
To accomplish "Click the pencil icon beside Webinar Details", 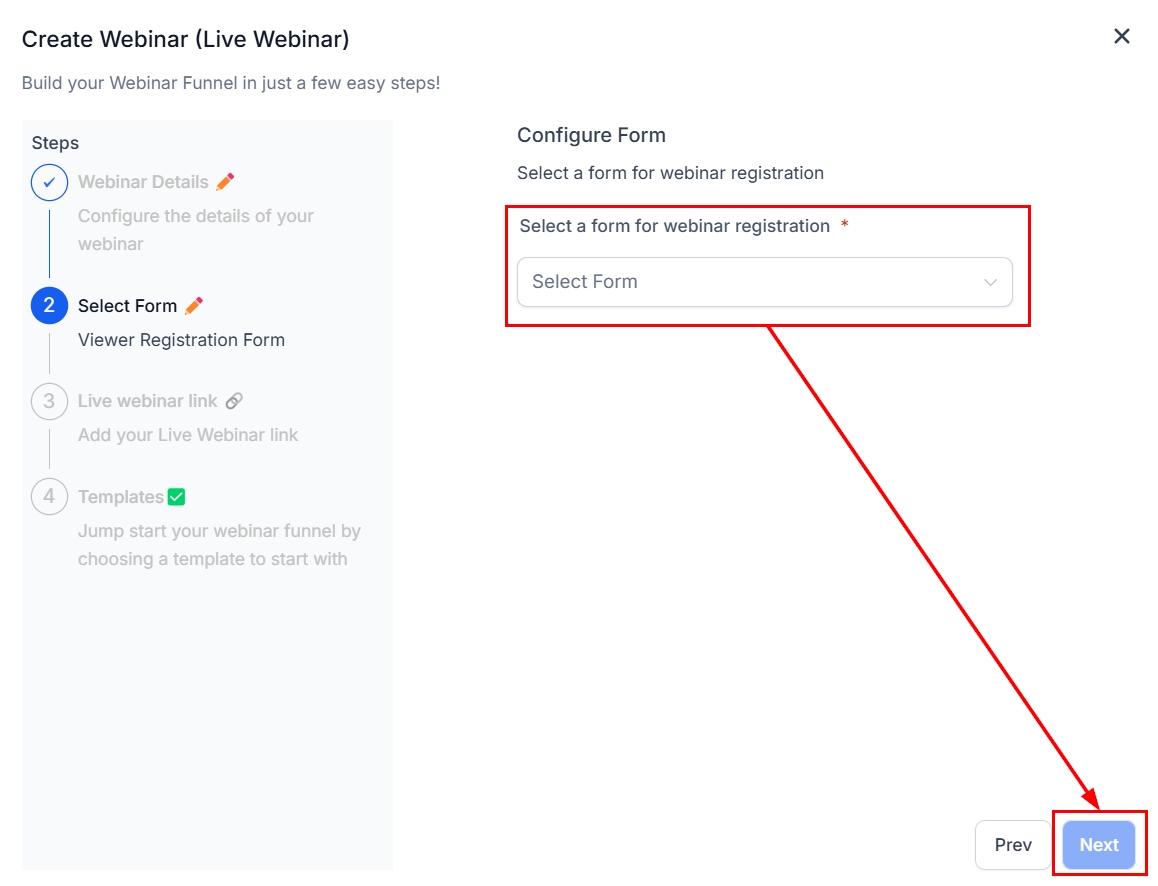I will click(x=225, y=181).
